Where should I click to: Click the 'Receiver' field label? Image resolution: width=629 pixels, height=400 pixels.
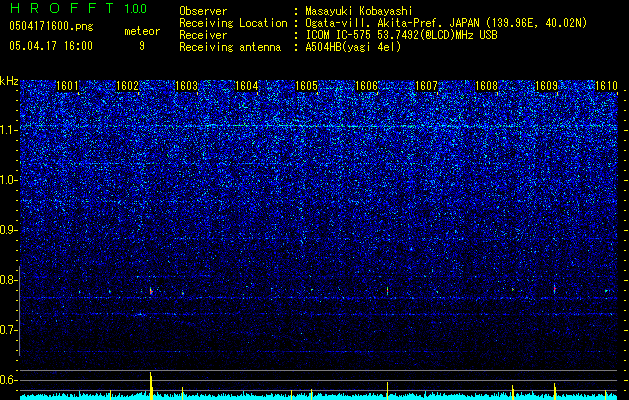click(203, 35)
